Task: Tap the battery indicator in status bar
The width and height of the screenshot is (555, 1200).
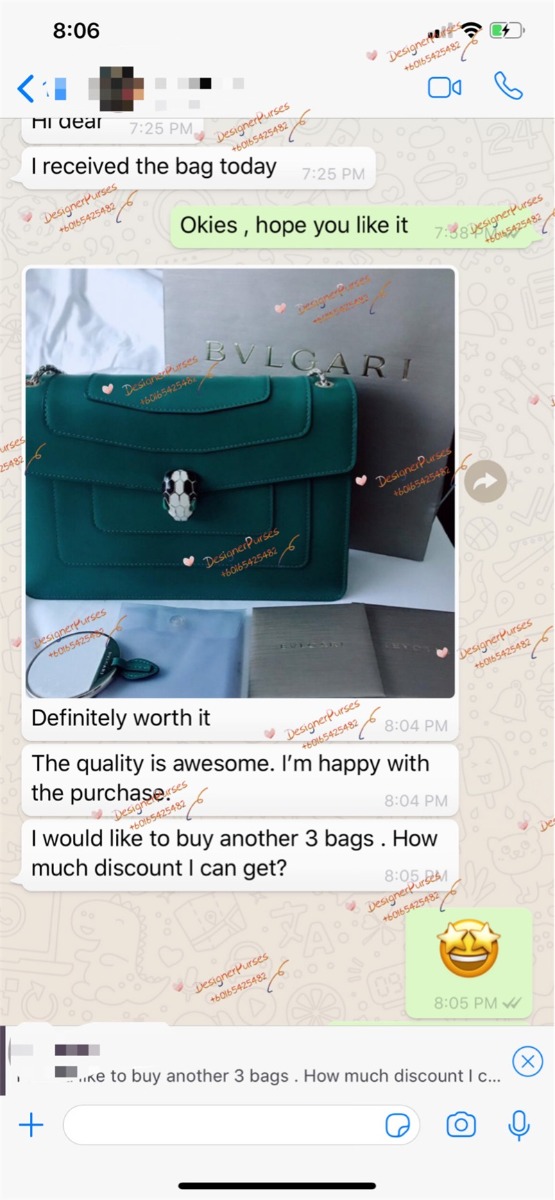Action: click(507, 31)
